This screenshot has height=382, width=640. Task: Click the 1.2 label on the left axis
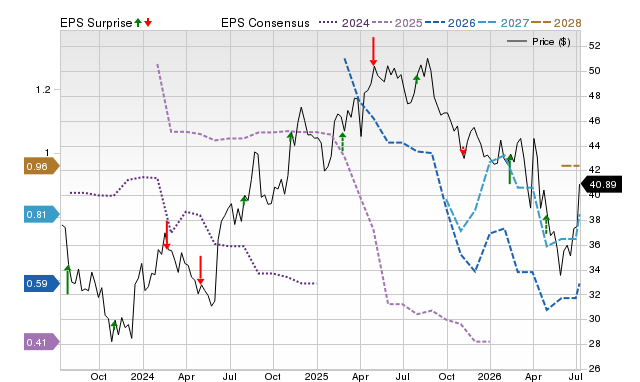tap(43, 90)
